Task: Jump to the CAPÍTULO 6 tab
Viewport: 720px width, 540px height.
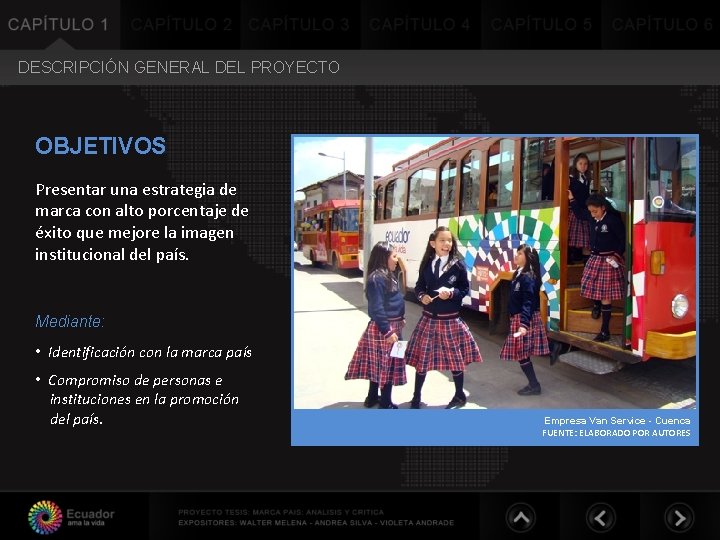Action: click(661, 24)
